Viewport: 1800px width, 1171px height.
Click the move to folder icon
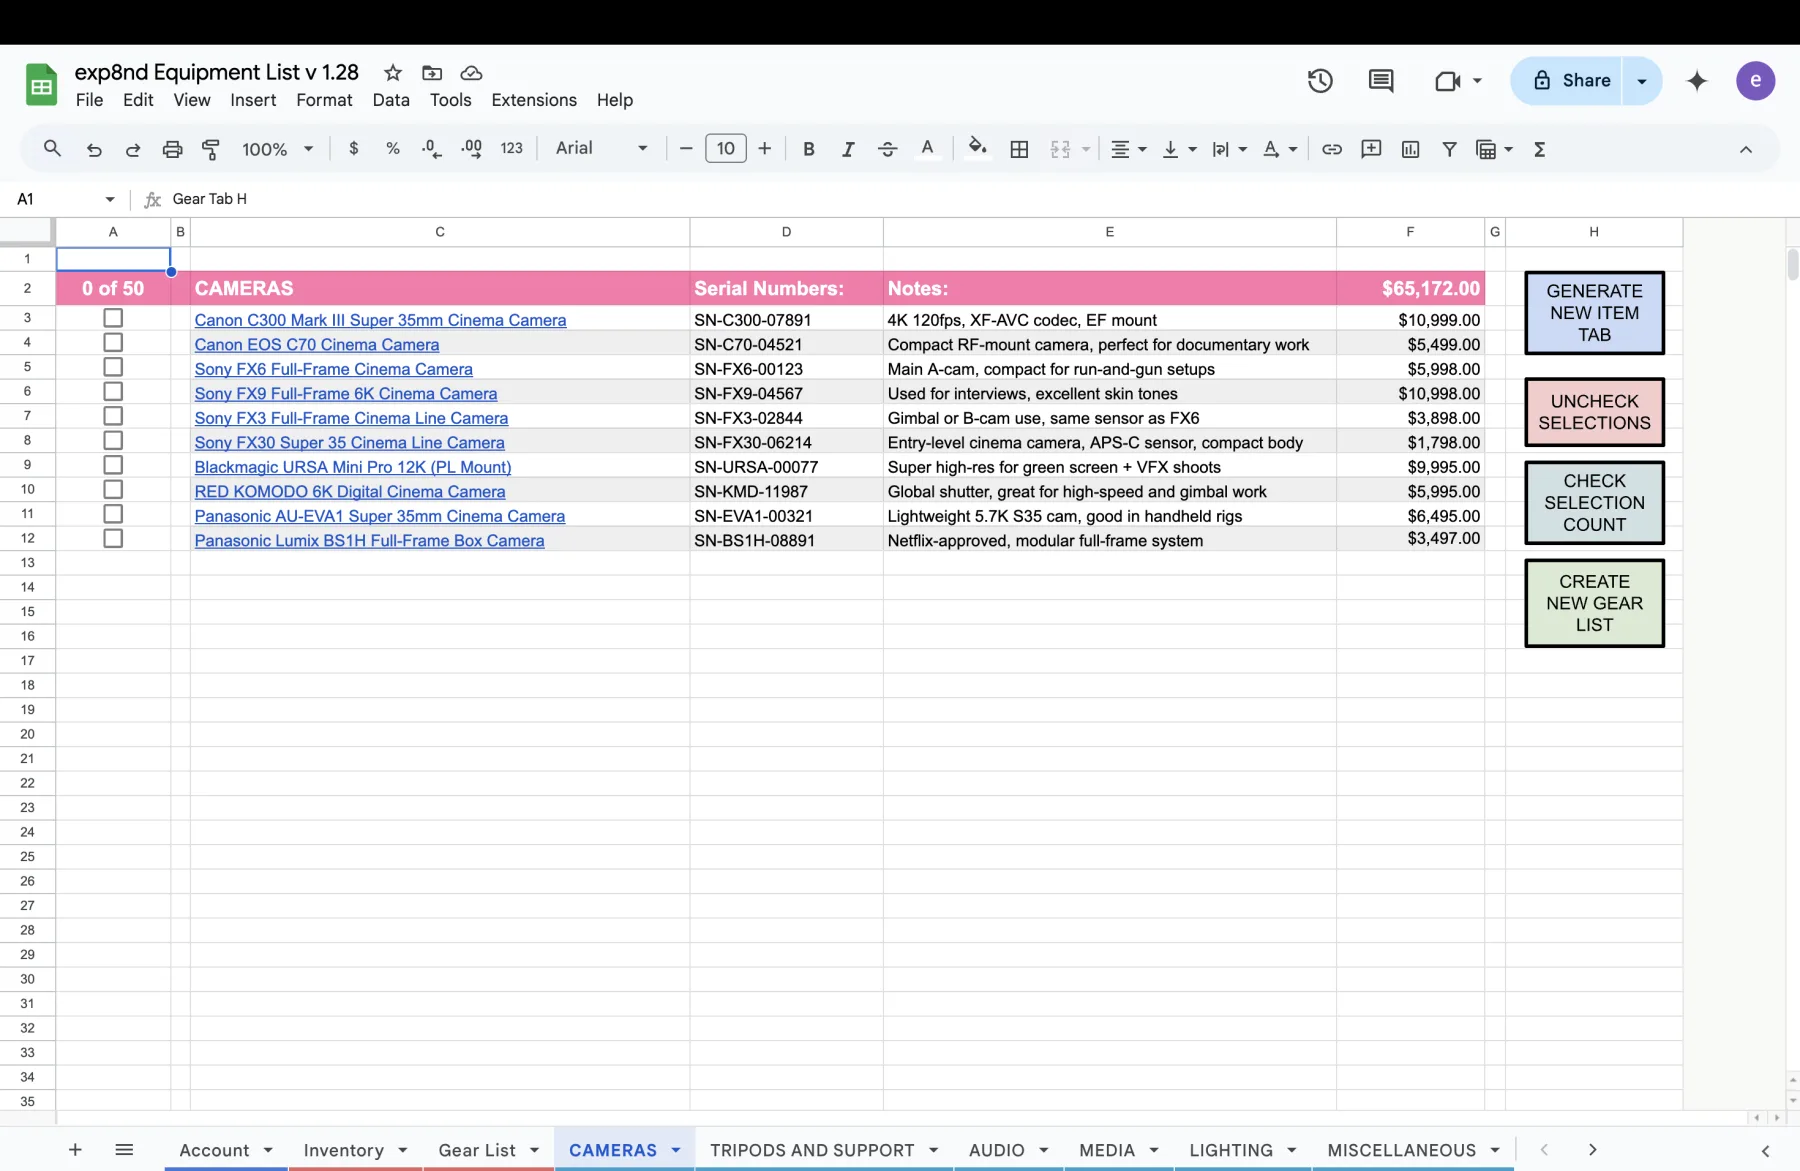pos(432,73)
